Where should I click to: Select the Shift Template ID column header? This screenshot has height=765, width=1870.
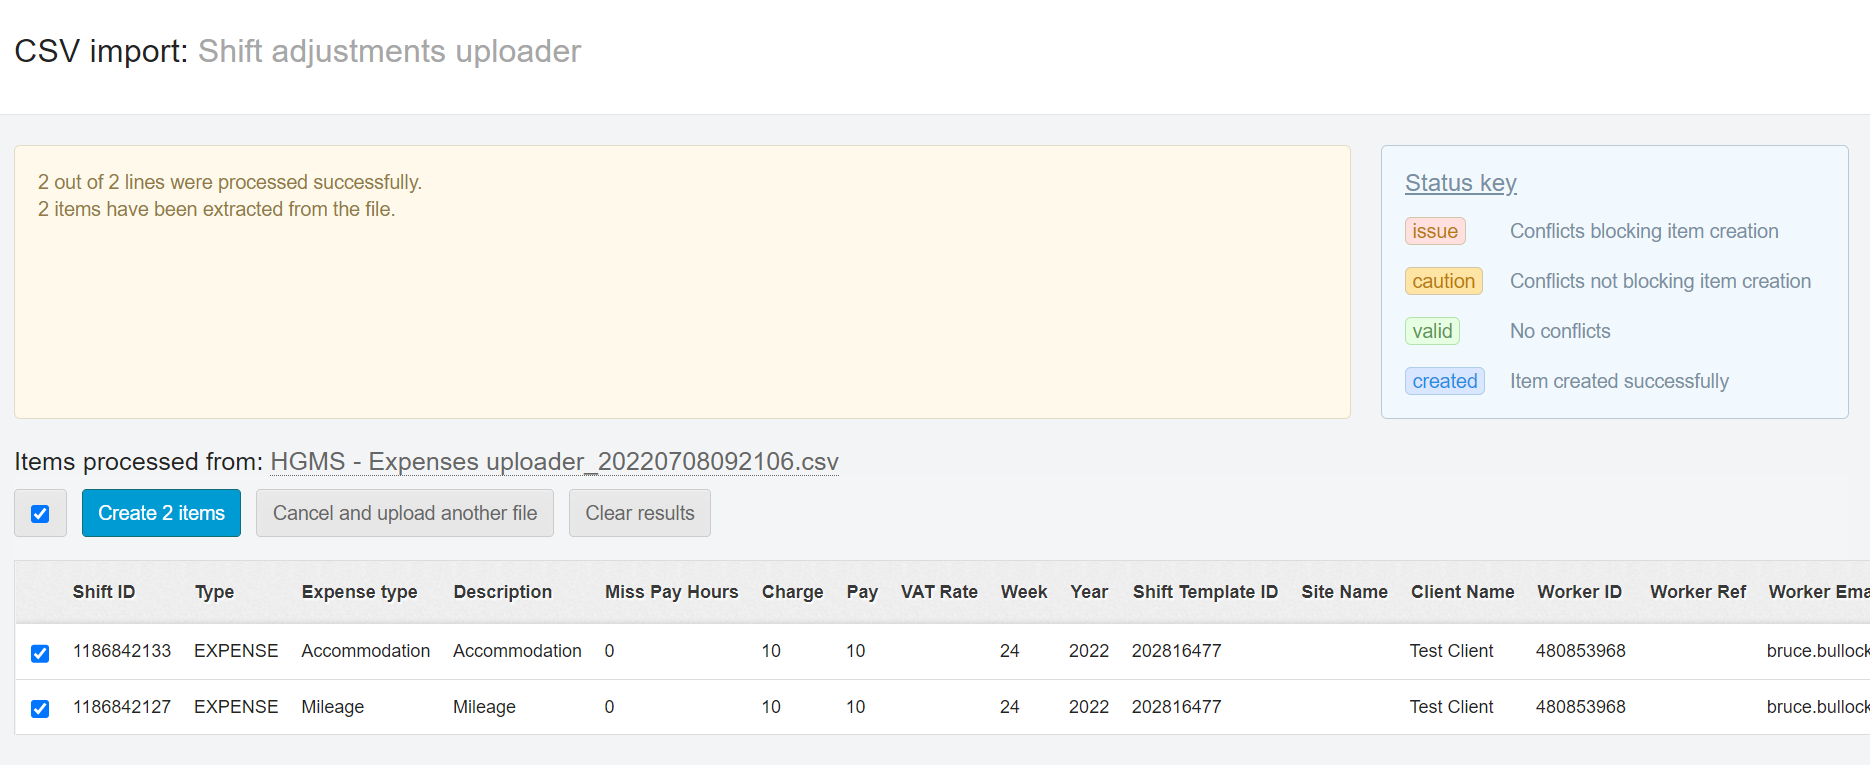point(1205,592)
